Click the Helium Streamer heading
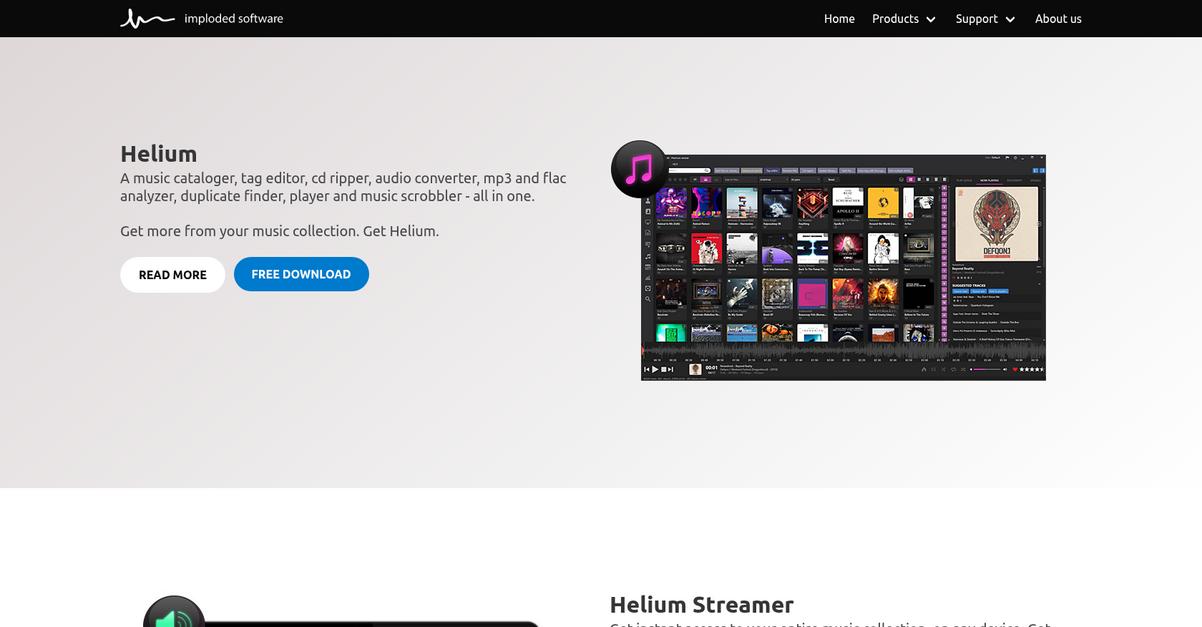The width and height of the screenshot is (1202, 627). [702, 605]
